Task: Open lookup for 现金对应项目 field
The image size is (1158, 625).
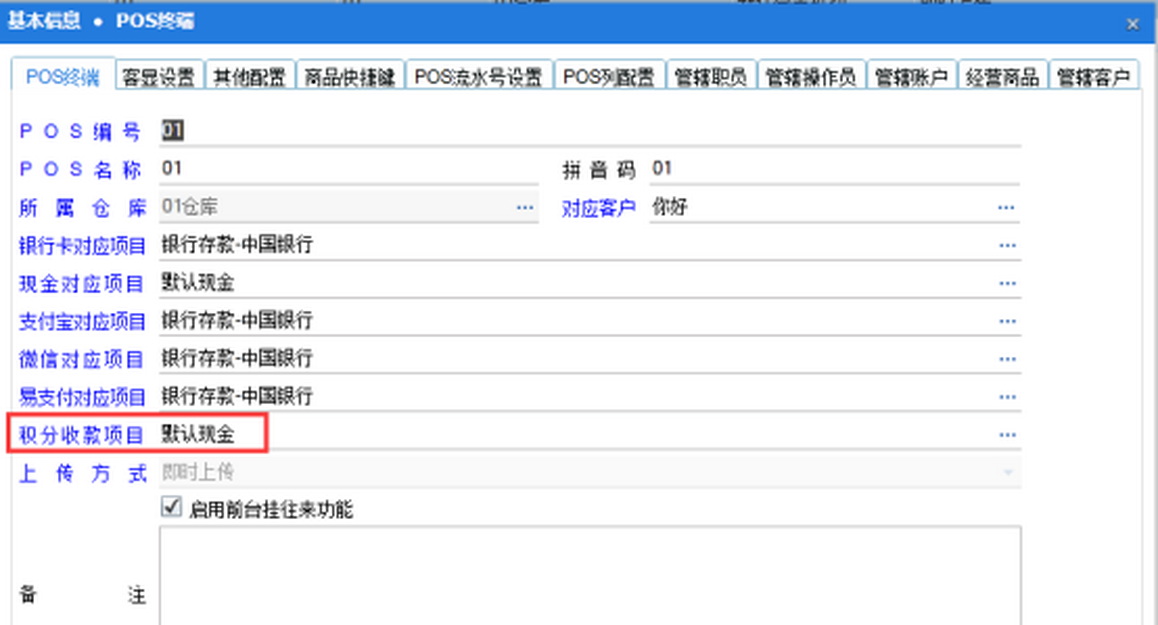Action: pos(1006,283)
